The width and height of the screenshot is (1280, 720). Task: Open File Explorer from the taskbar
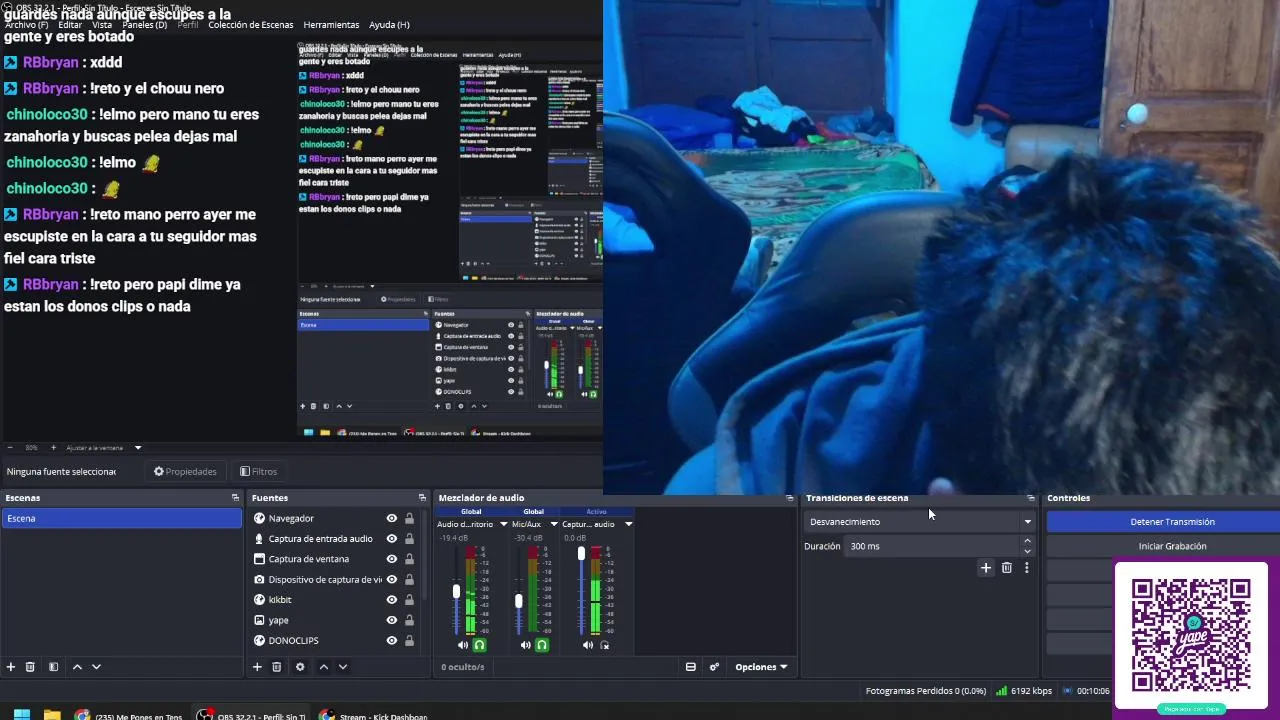52,716
